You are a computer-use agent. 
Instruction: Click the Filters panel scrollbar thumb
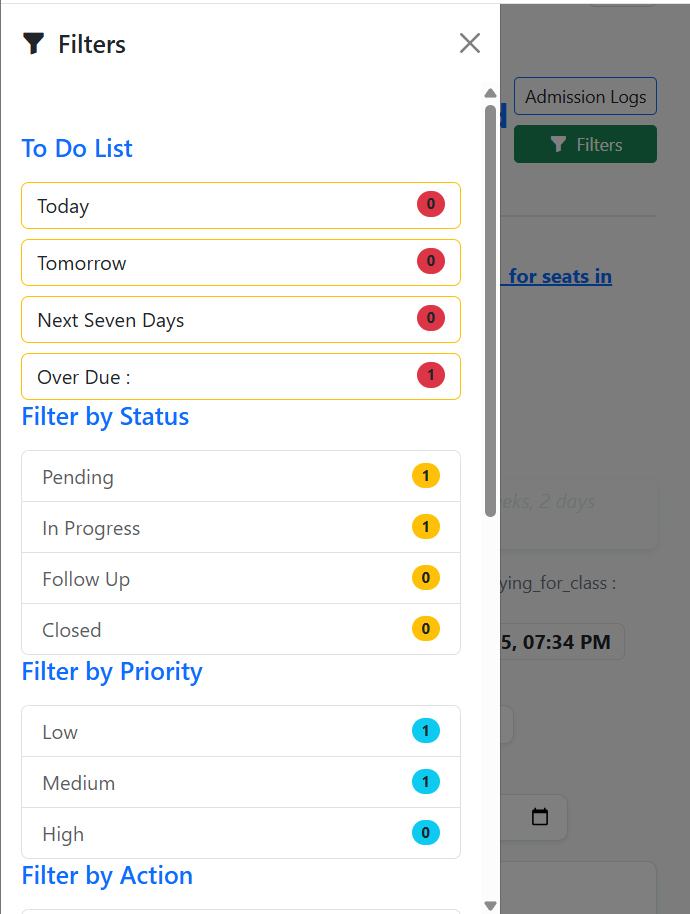(490, 310)
